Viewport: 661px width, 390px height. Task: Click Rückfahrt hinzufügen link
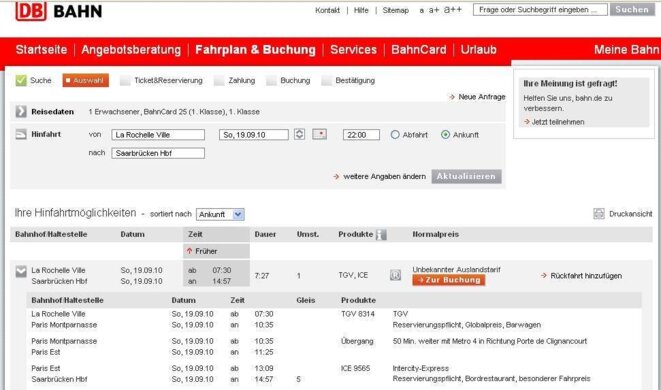[586, 276]
